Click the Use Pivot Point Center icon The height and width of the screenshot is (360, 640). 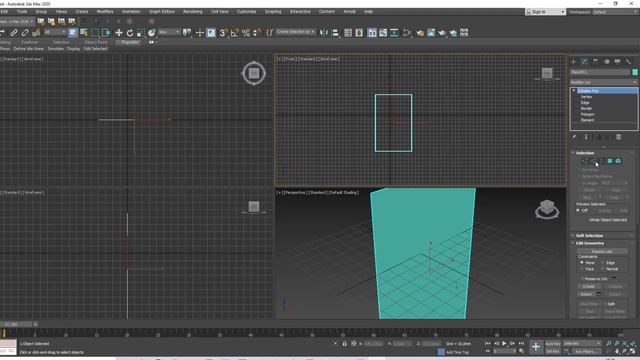[x=187, y=33]
